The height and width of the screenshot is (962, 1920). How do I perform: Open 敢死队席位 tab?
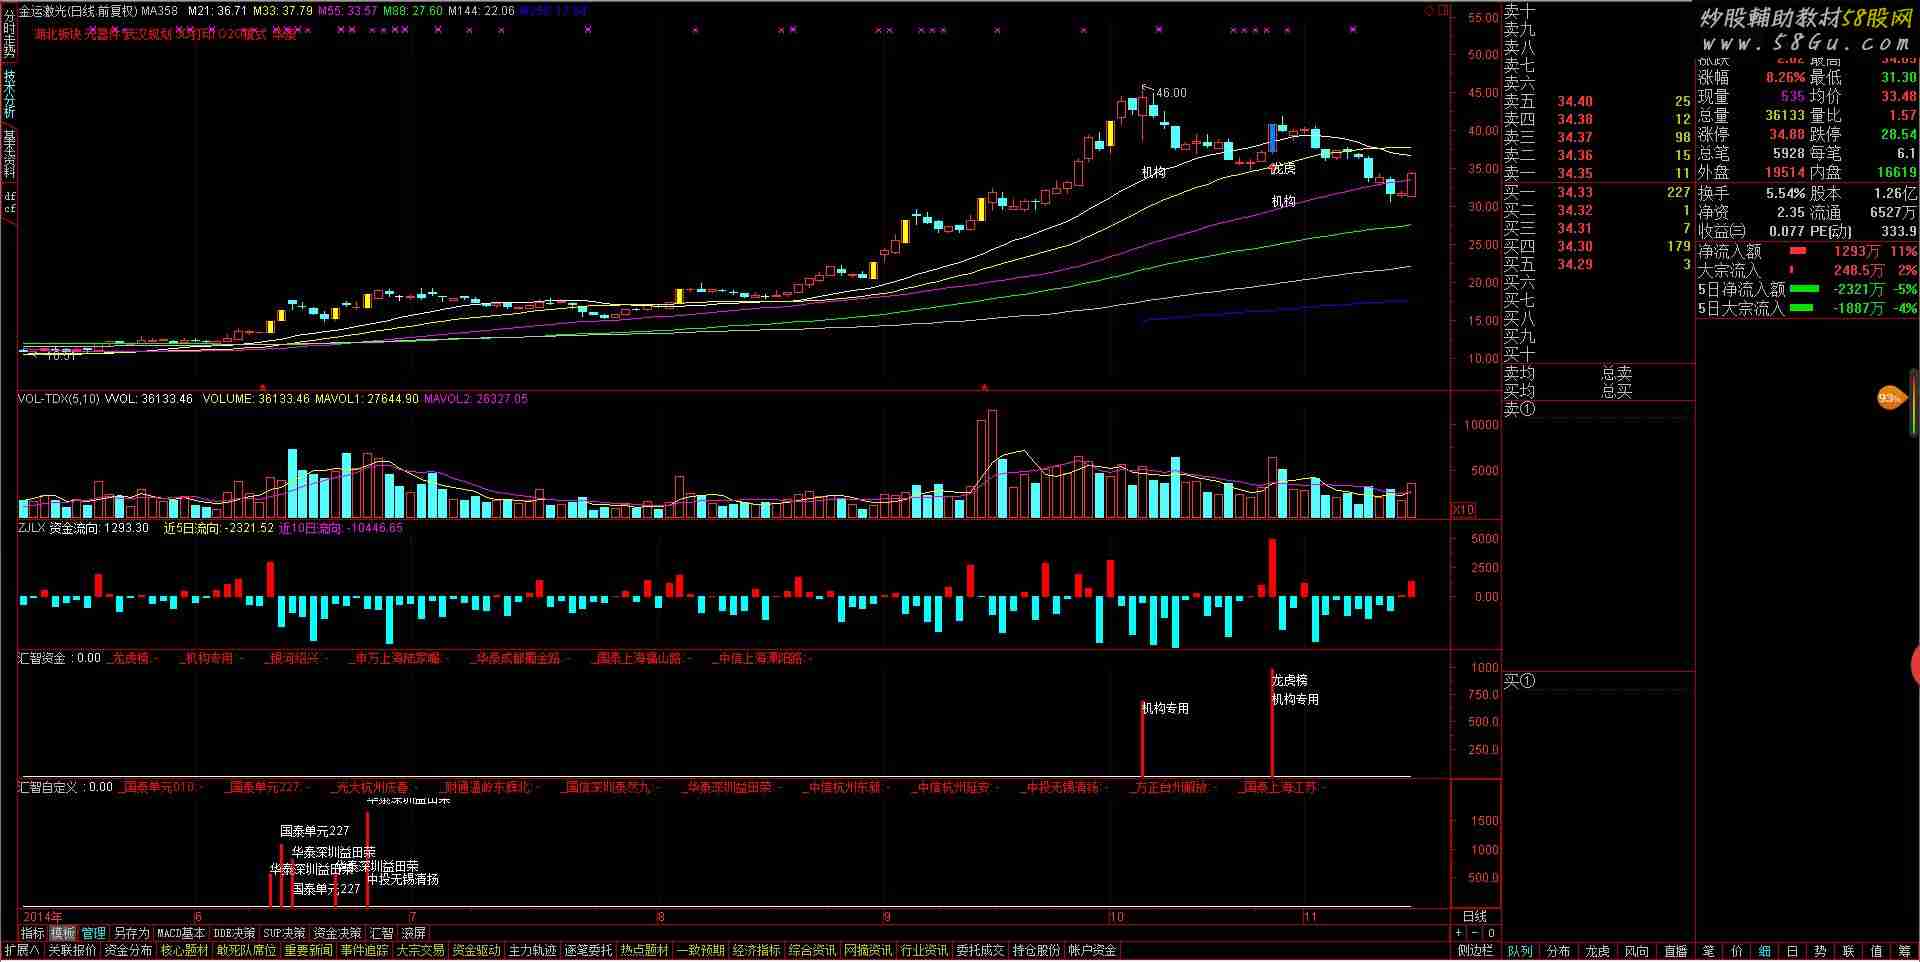(246, 950)
